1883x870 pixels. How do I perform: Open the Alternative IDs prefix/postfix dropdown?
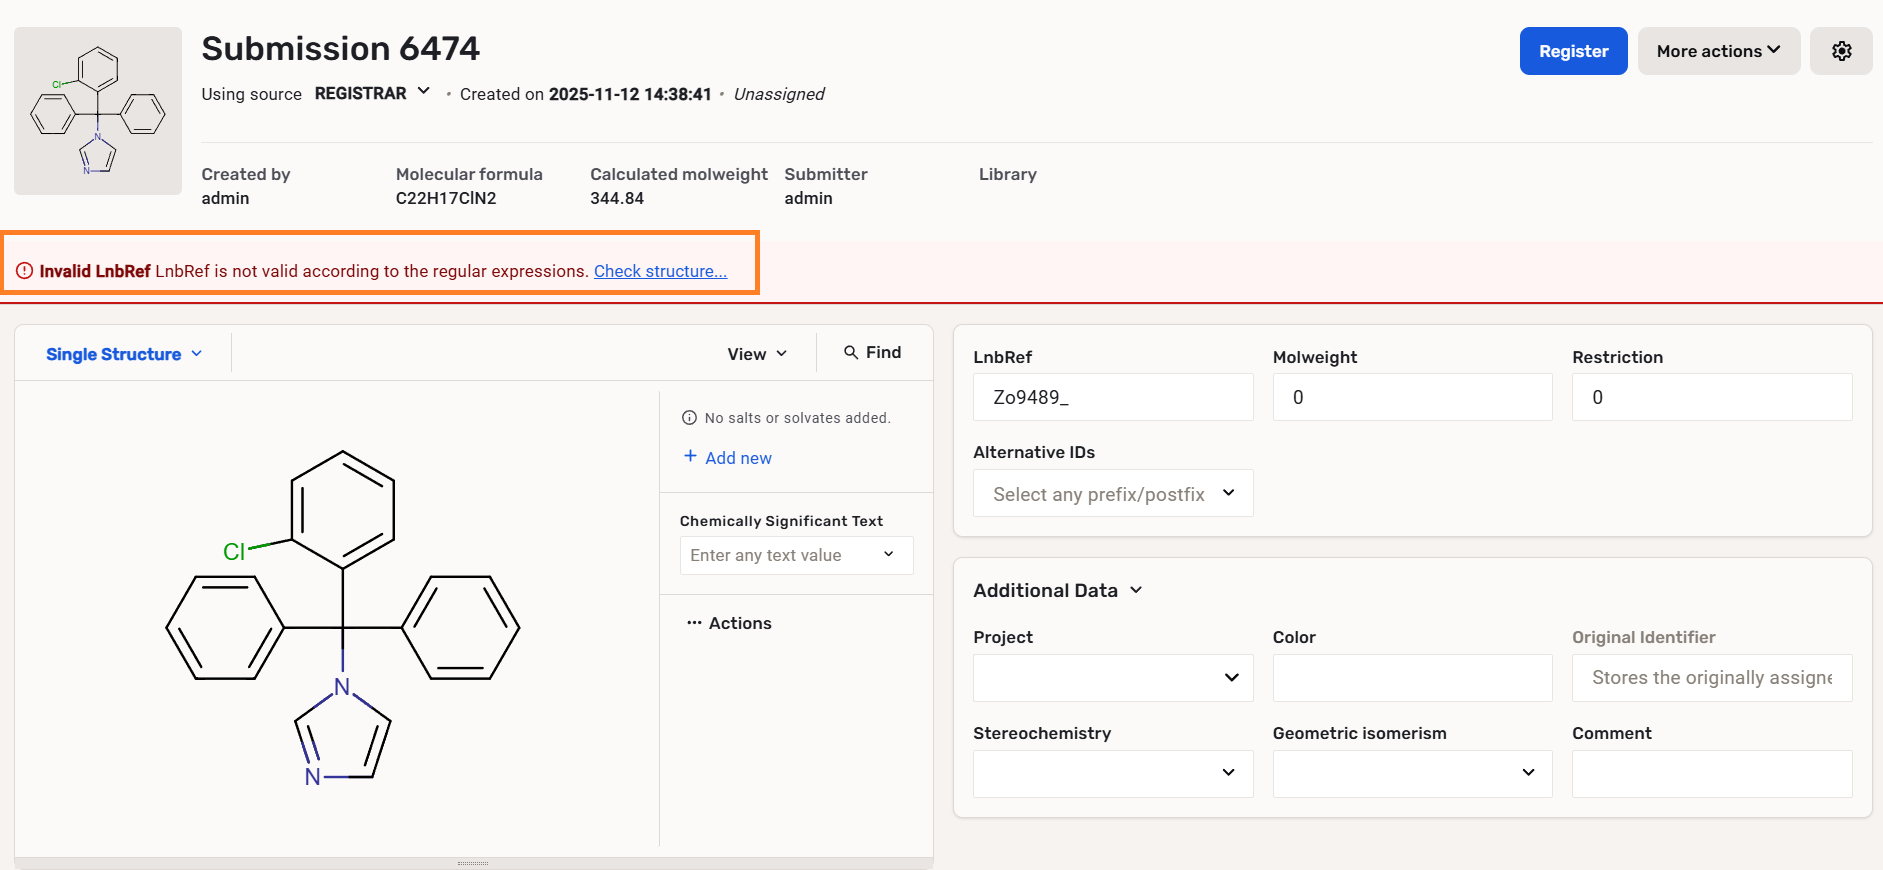click(x=1112, y=494)
